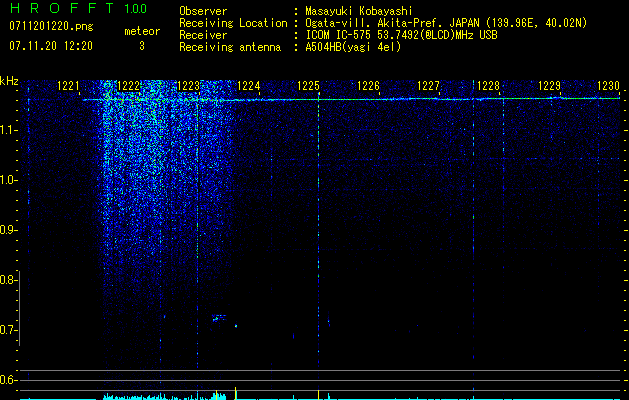Image resolution: width=629 pixels, height=400 pixels.
Task: Click the 1223 time marker
Action: click(189, 86)
